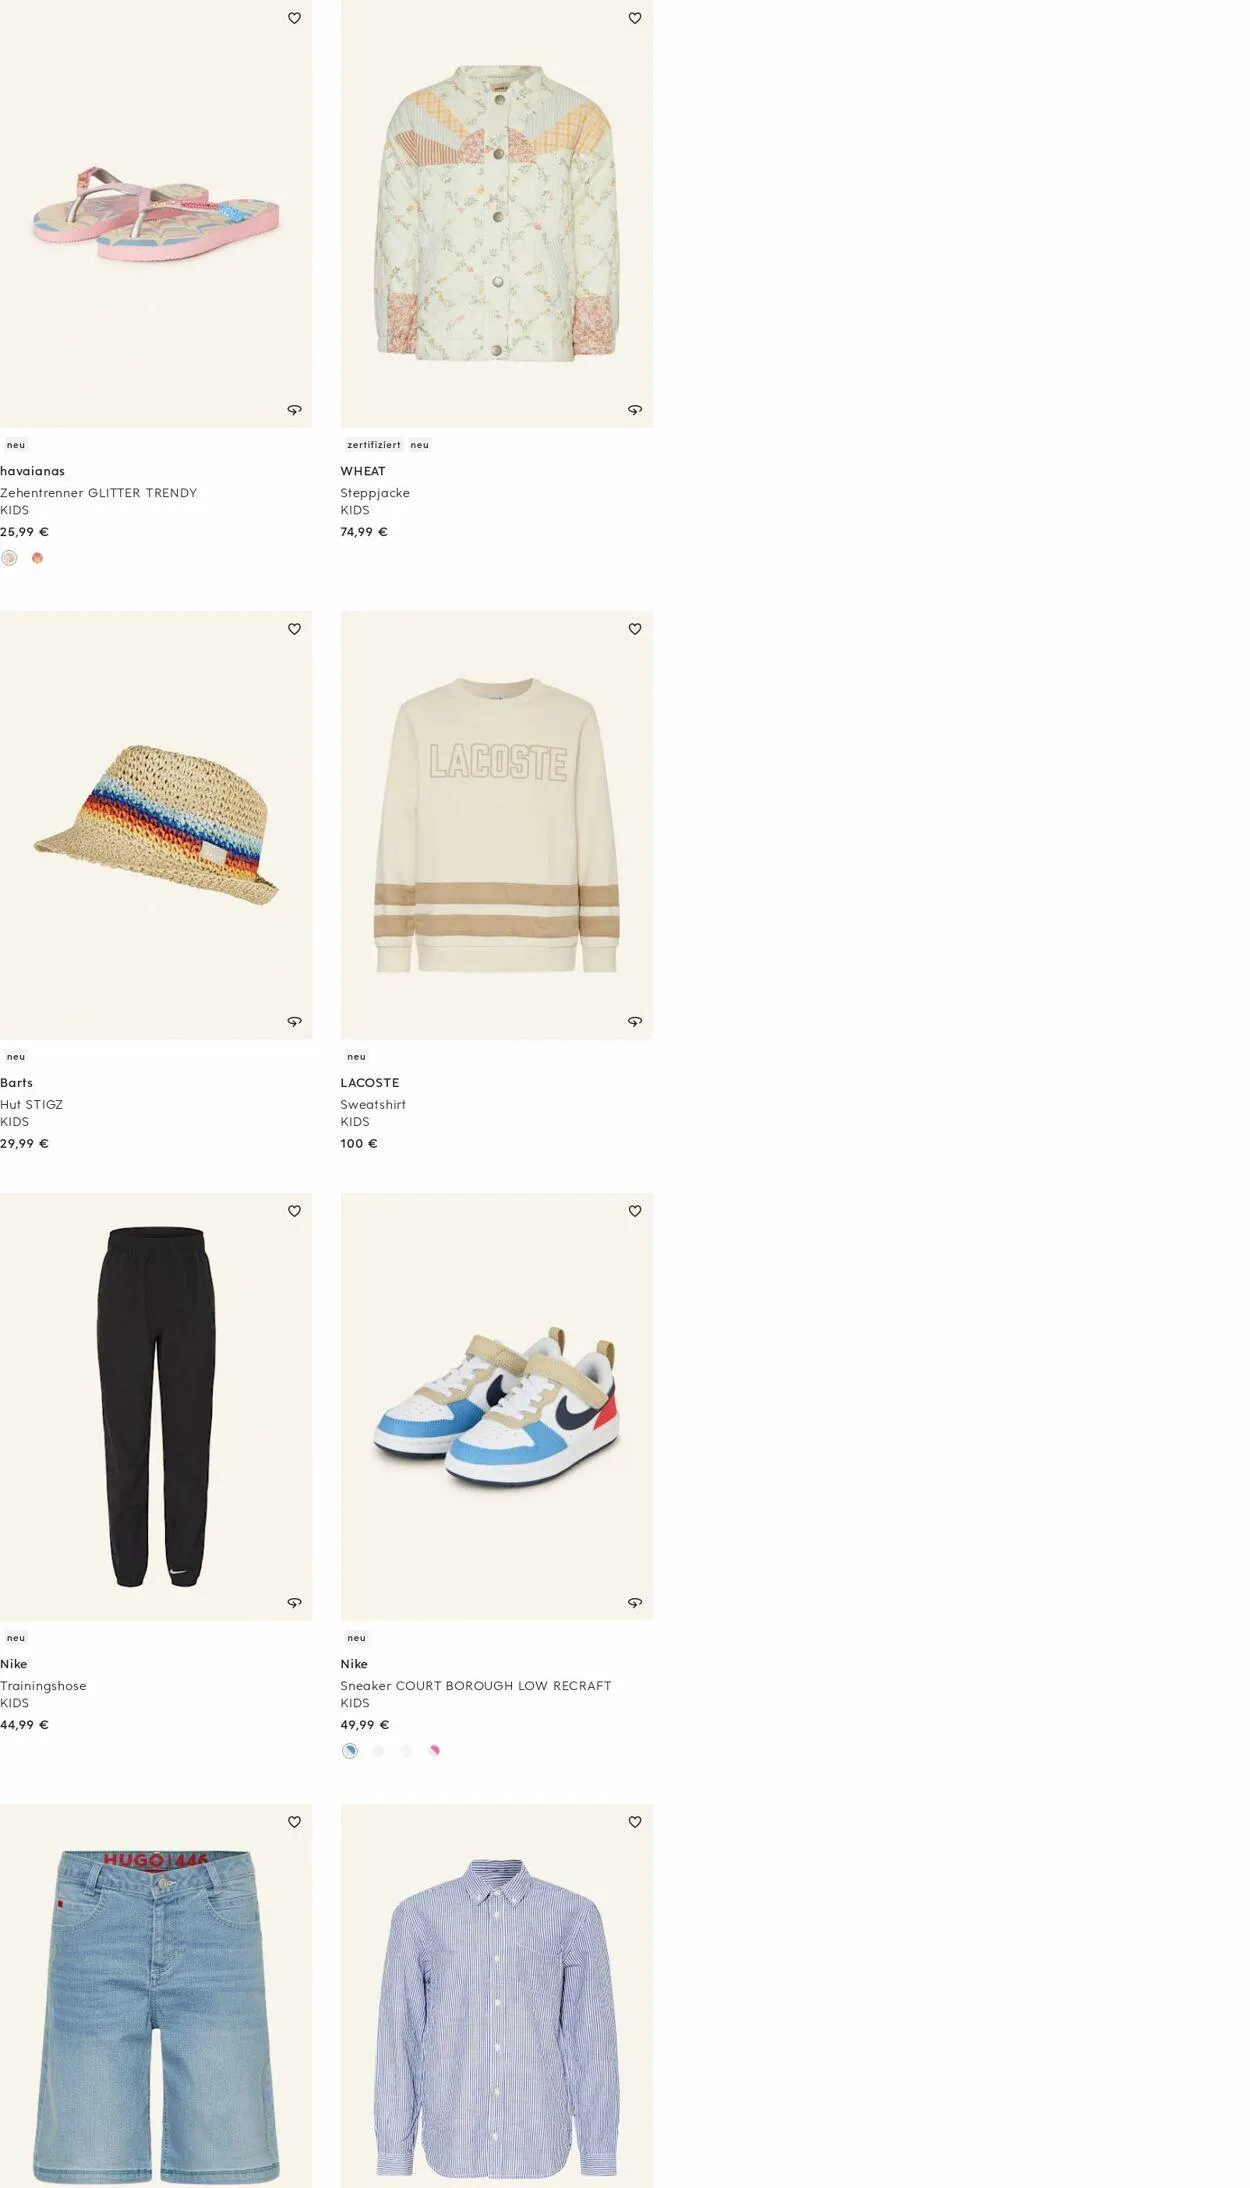The height and width of the screenshot is (2188, 1250).
Task: Pick the pink color option for Nike sneaker
Action: pos(434,1751)
